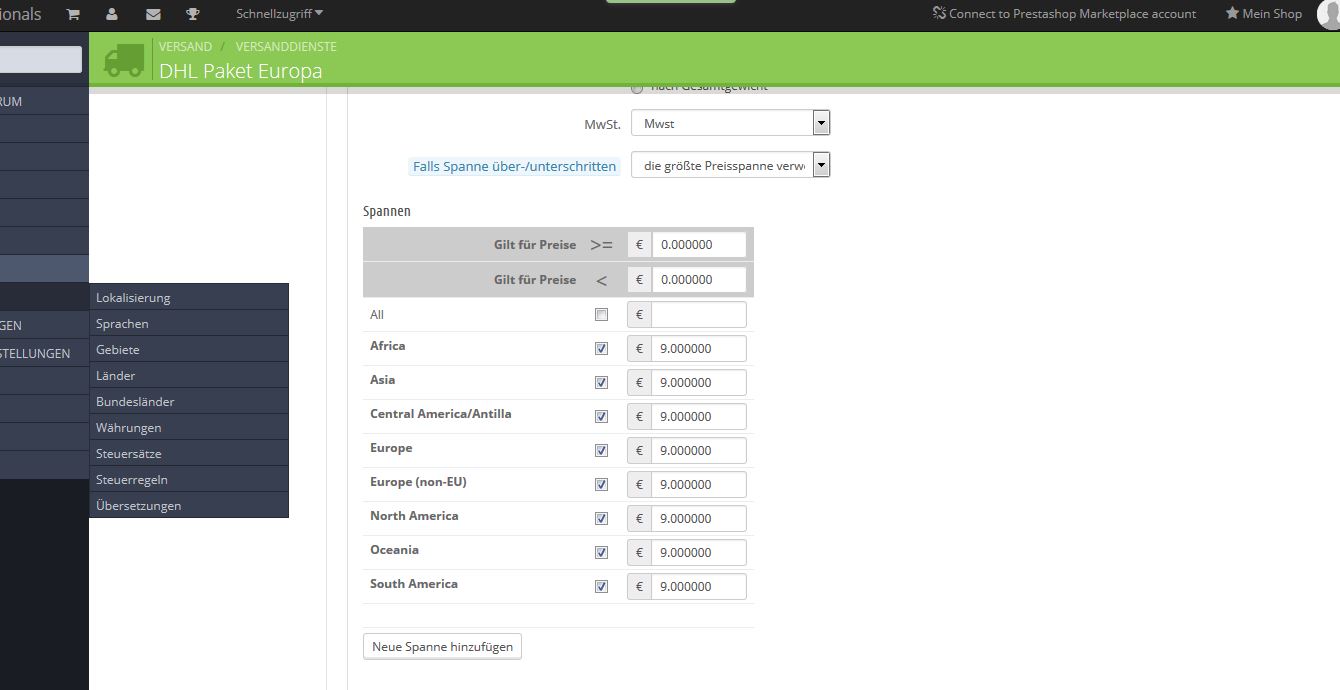
Task: Uncheck the North America checkbox
Action: [601, 519]
